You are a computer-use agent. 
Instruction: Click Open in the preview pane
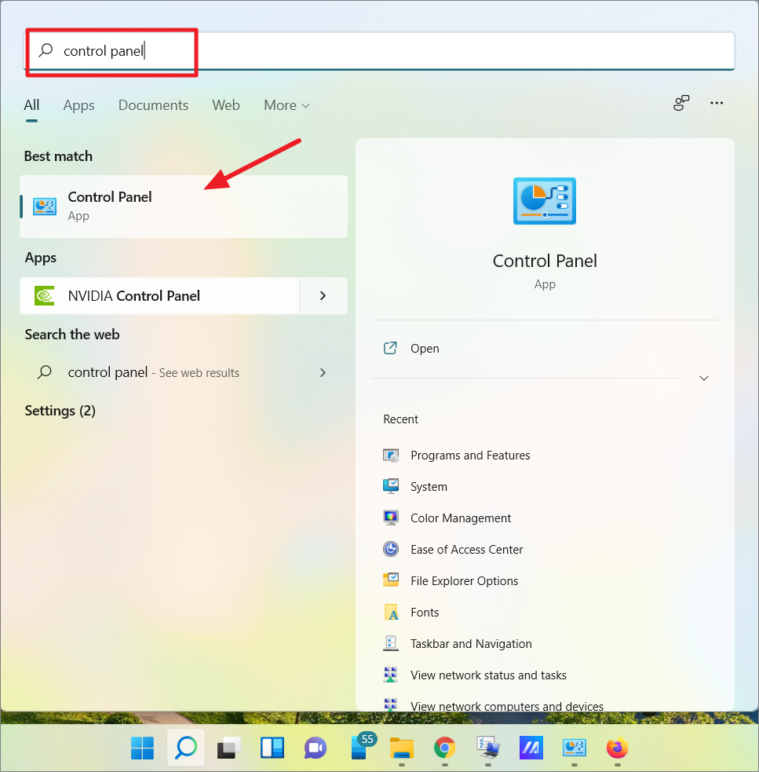(425, 349)
